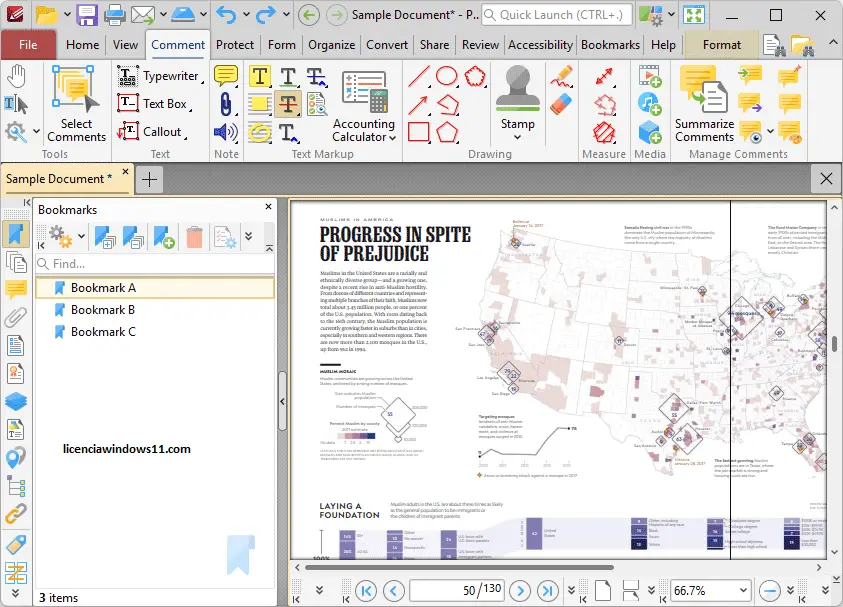Click the horizontal scrollbar under the document
The image size is (843, 607).
click(x=459, y=567)
